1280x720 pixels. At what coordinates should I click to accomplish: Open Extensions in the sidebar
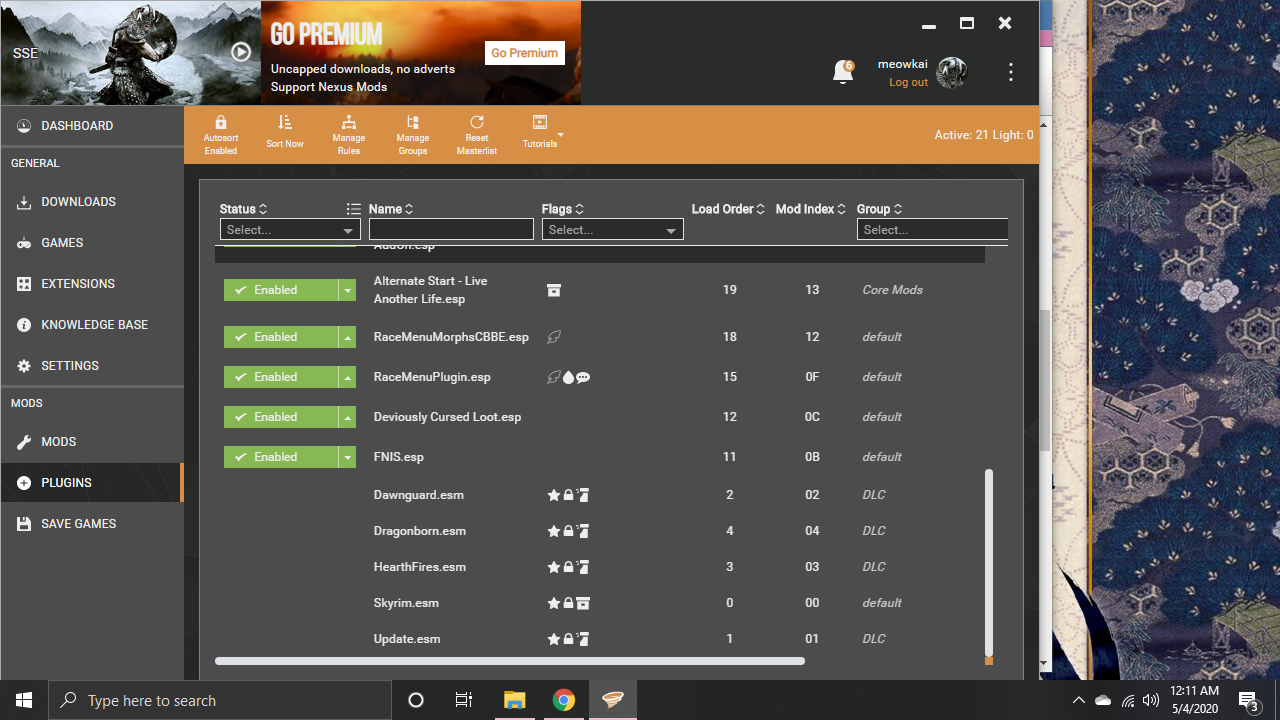pyautogui.click(x=92, y=284)
